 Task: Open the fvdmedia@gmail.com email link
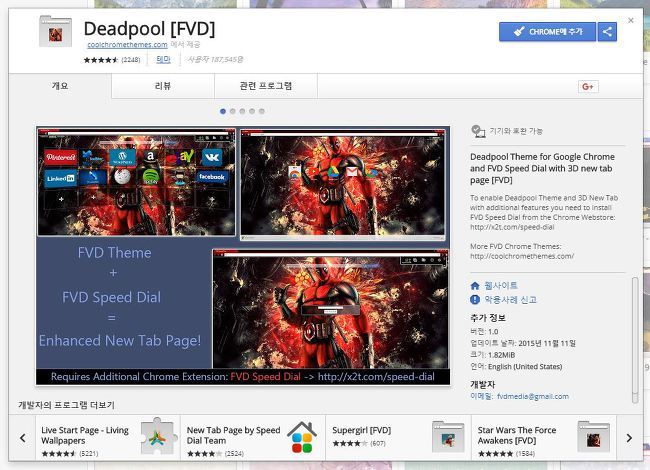pyautogui.click(x=533, y=396)
